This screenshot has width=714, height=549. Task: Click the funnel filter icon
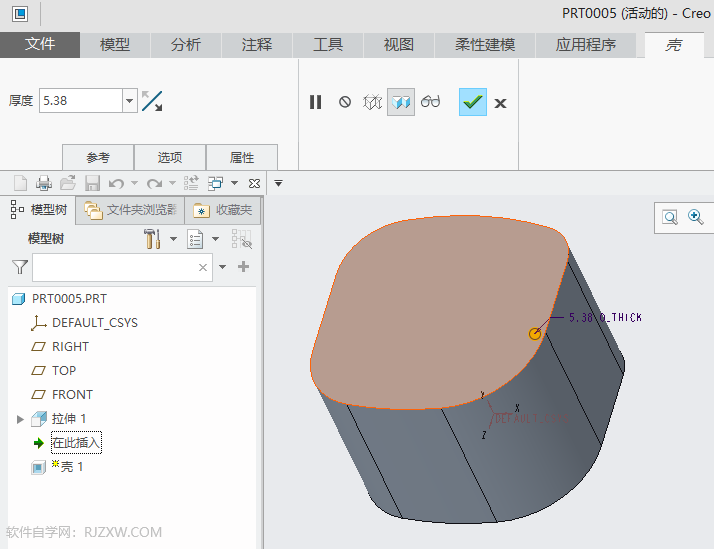click(x=20, y=267)
